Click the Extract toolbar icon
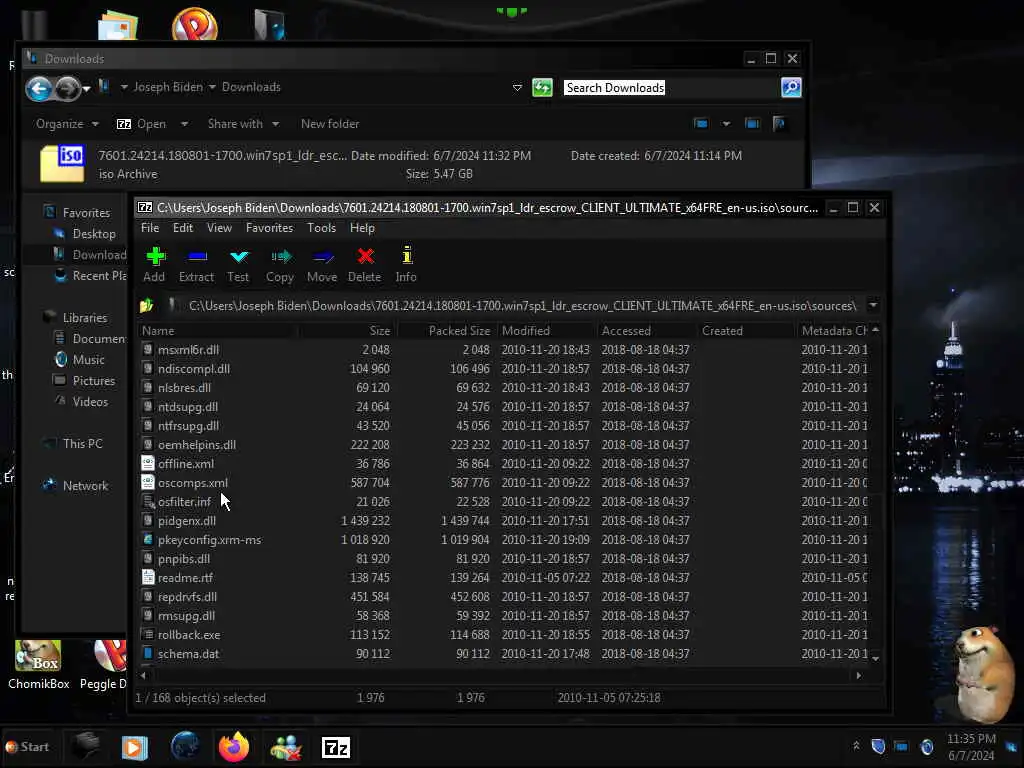This screenshot has height=768, width=1024. (197, 256)
